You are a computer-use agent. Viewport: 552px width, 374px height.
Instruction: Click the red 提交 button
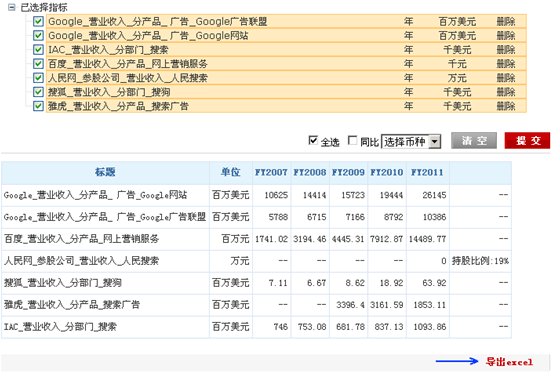(x=527, y=141)
